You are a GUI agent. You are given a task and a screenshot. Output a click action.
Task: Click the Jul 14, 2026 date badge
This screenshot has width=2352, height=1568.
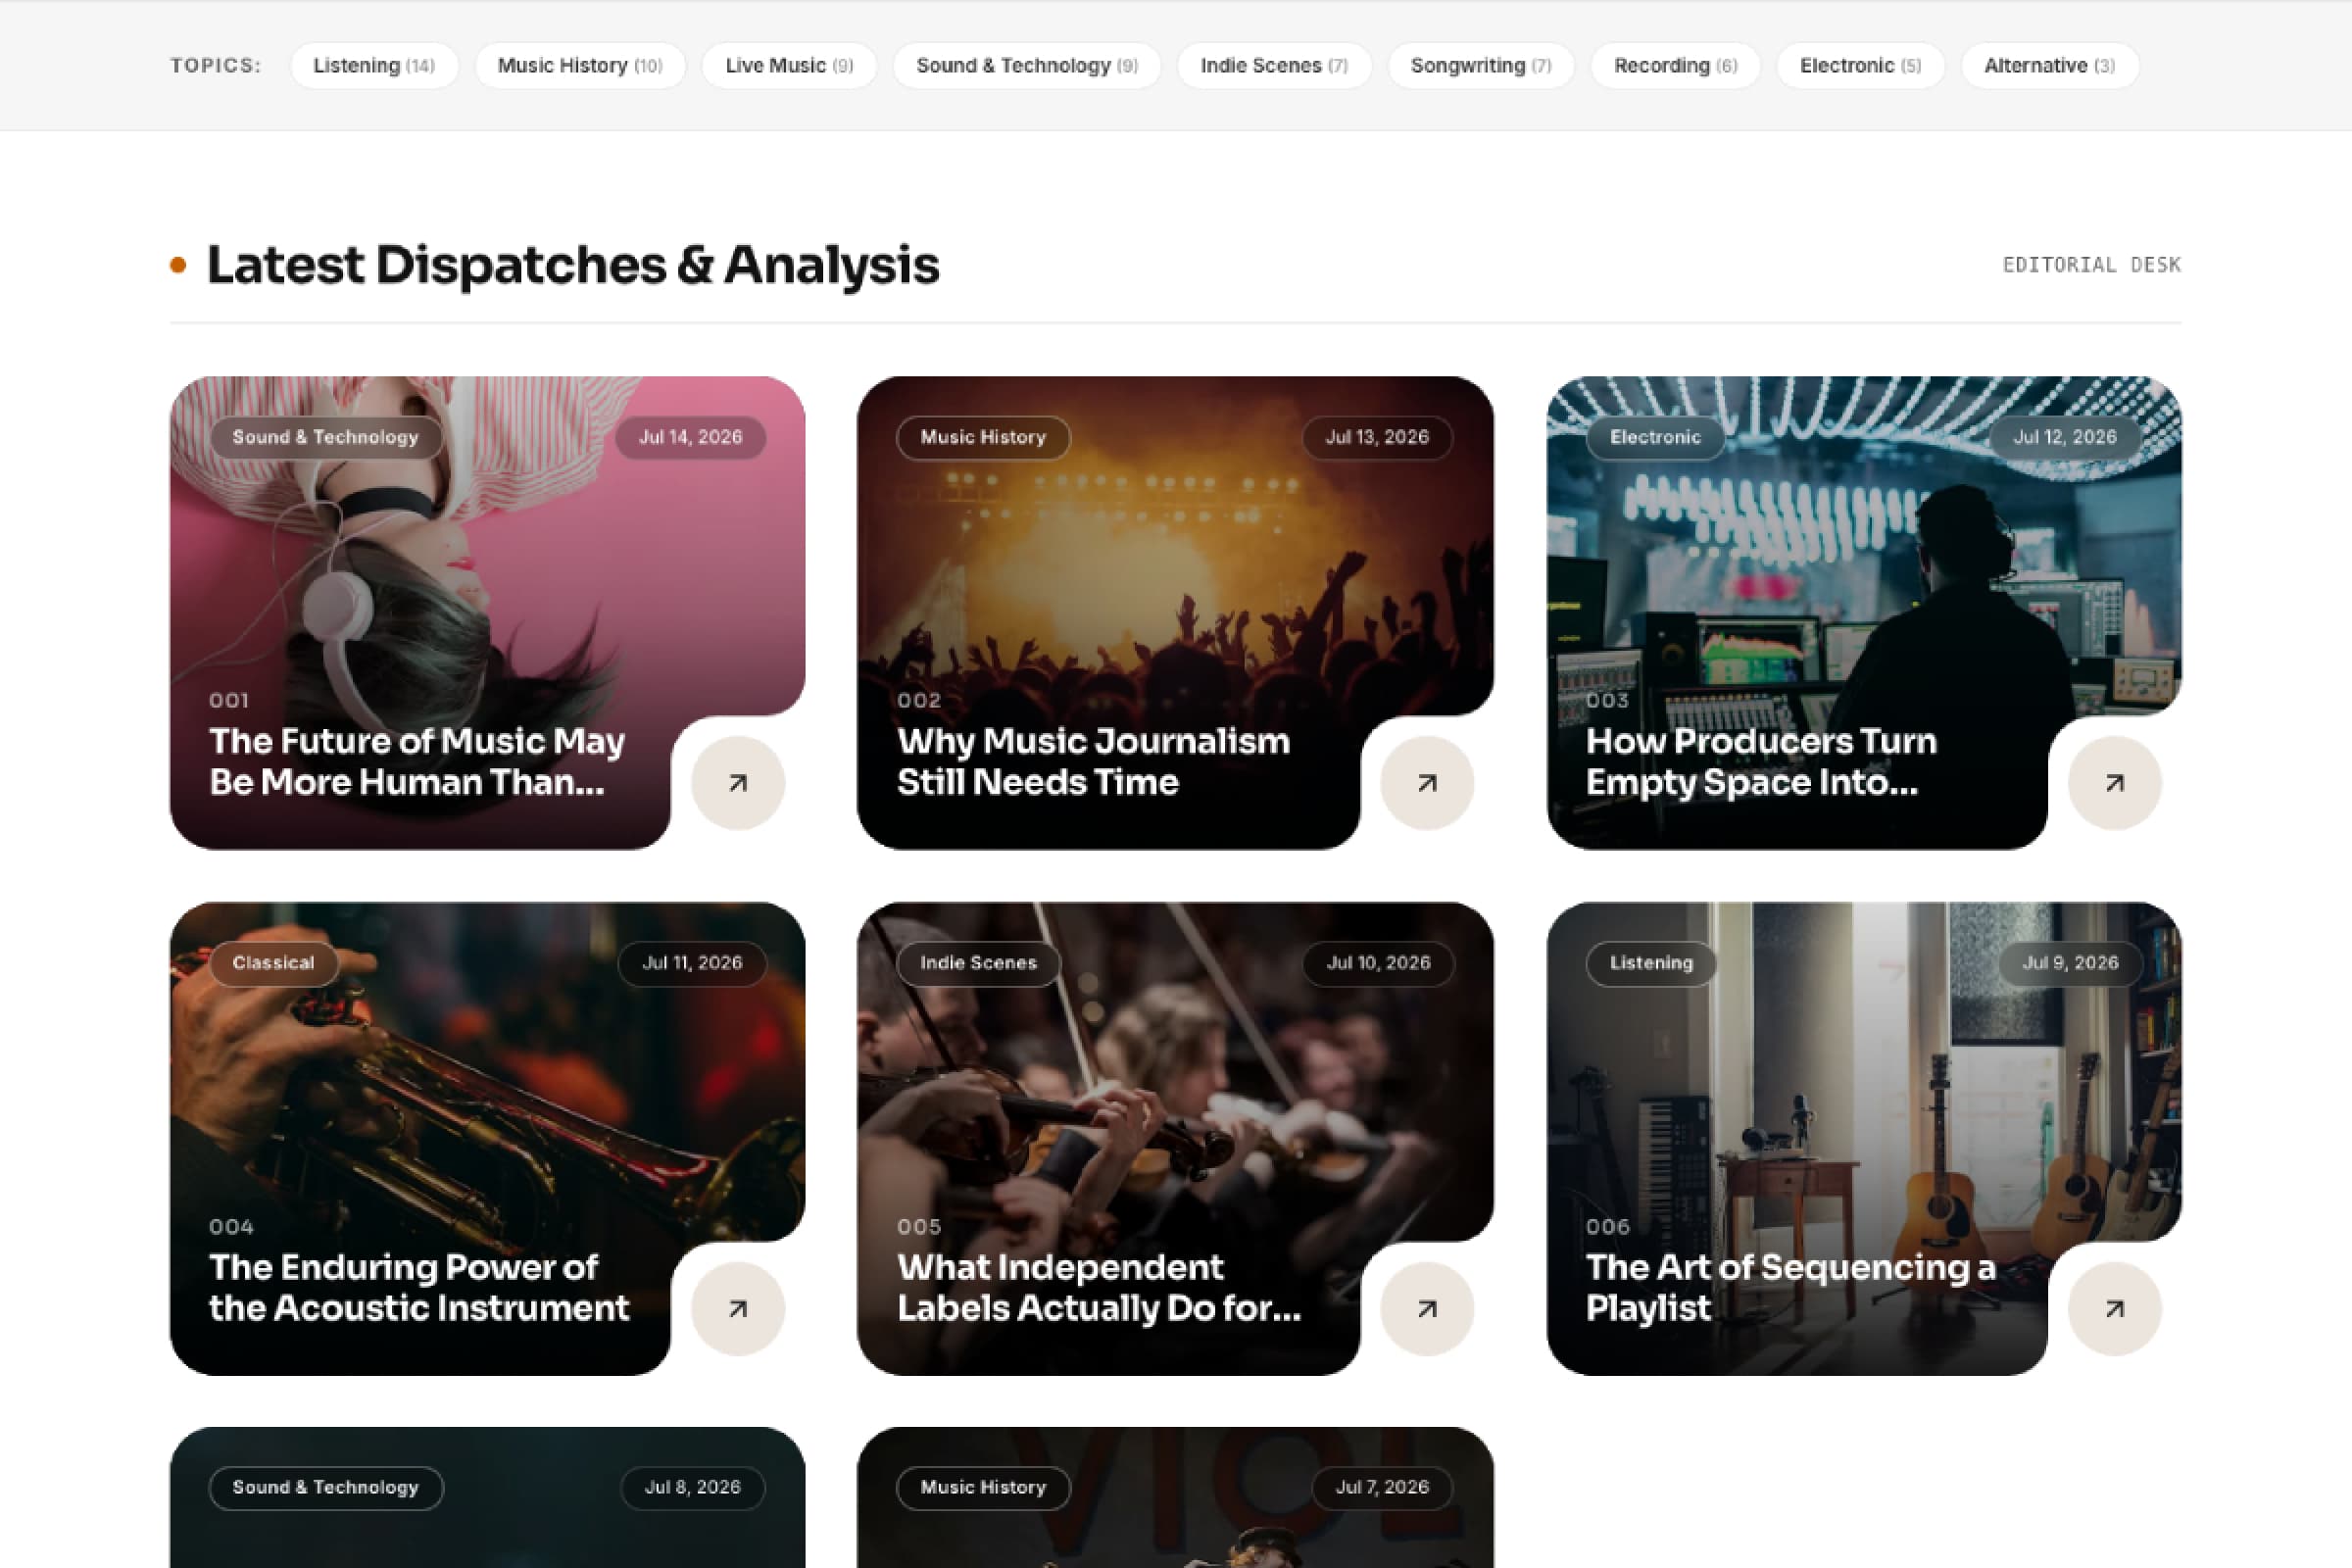click(x=691, y=438)
